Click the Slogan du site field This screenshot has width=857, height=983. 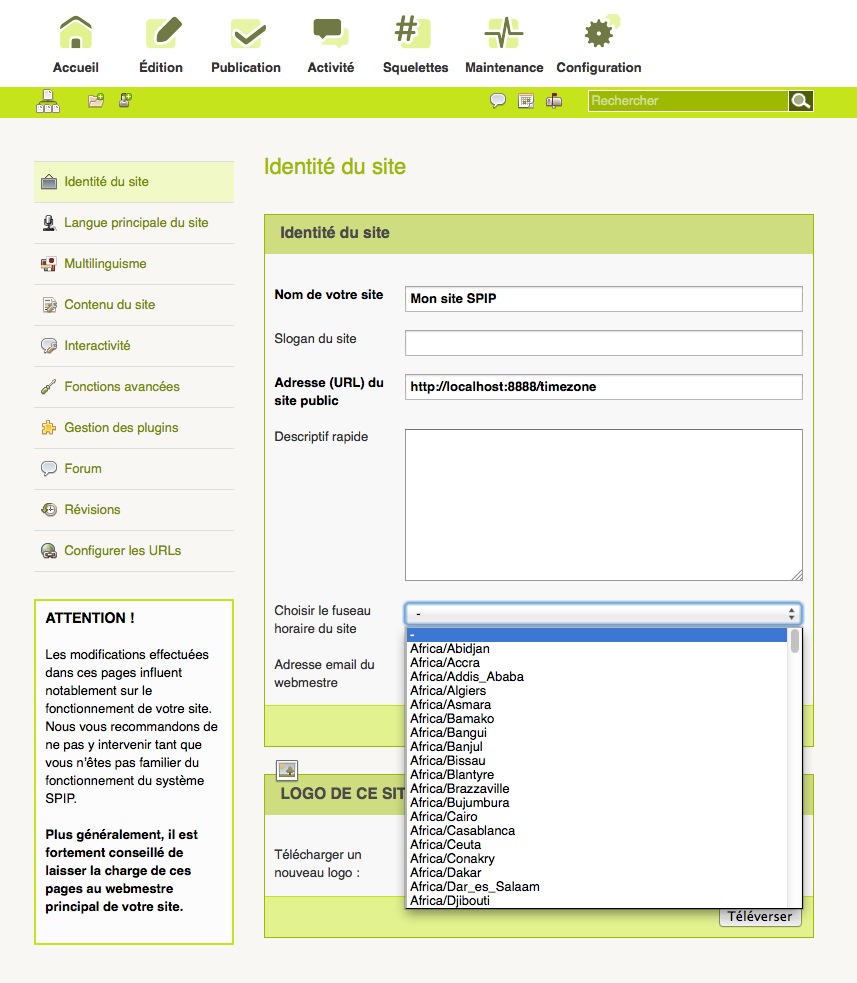[x=603, y=343]
